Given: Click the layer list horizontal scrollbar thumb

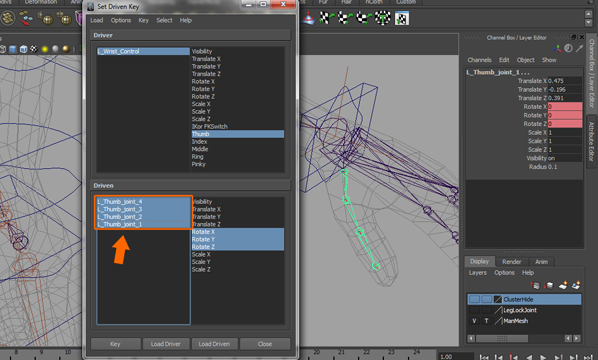Looking at the screenshot, I should click(x=502, y=338).
